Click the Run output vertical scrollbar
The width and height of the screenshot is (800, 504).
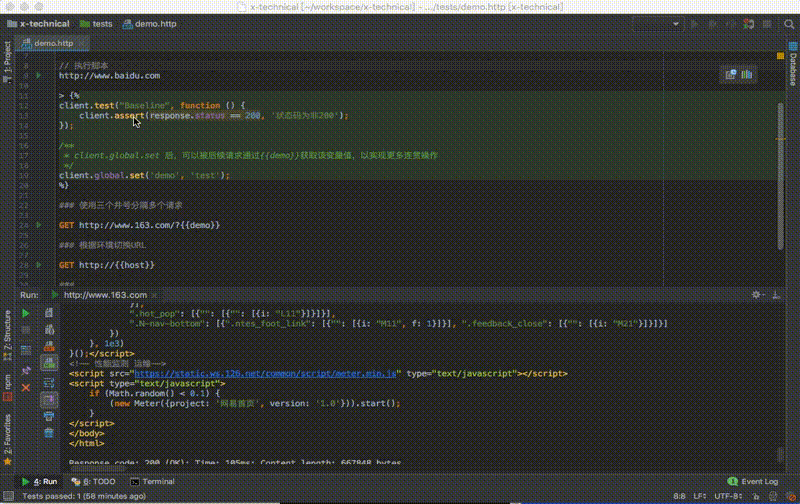pyautogui.click(x=780, y=455)
